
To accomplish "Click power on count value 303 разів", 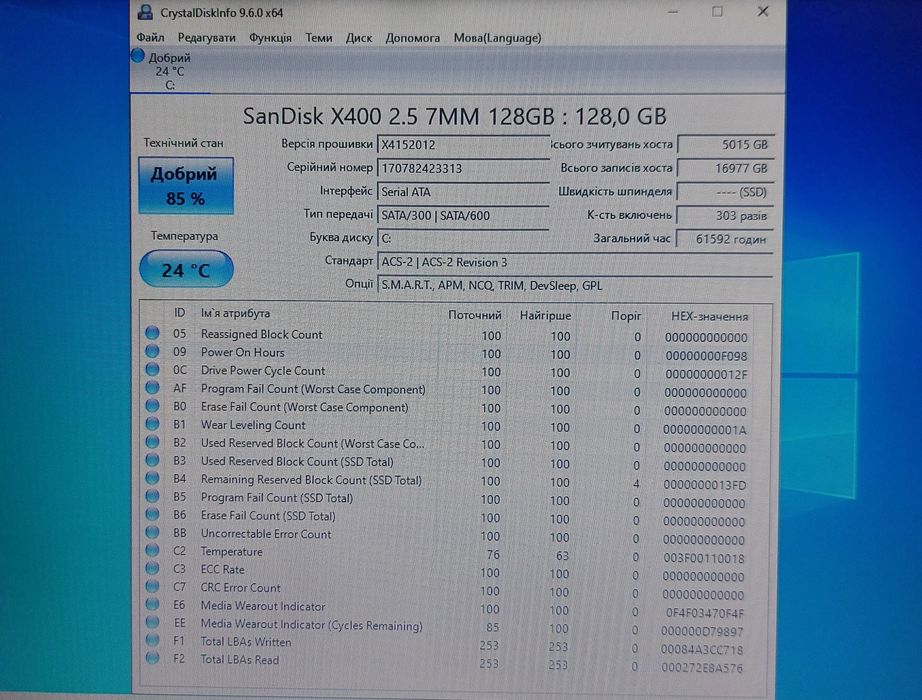I will [x=725, y=216].
